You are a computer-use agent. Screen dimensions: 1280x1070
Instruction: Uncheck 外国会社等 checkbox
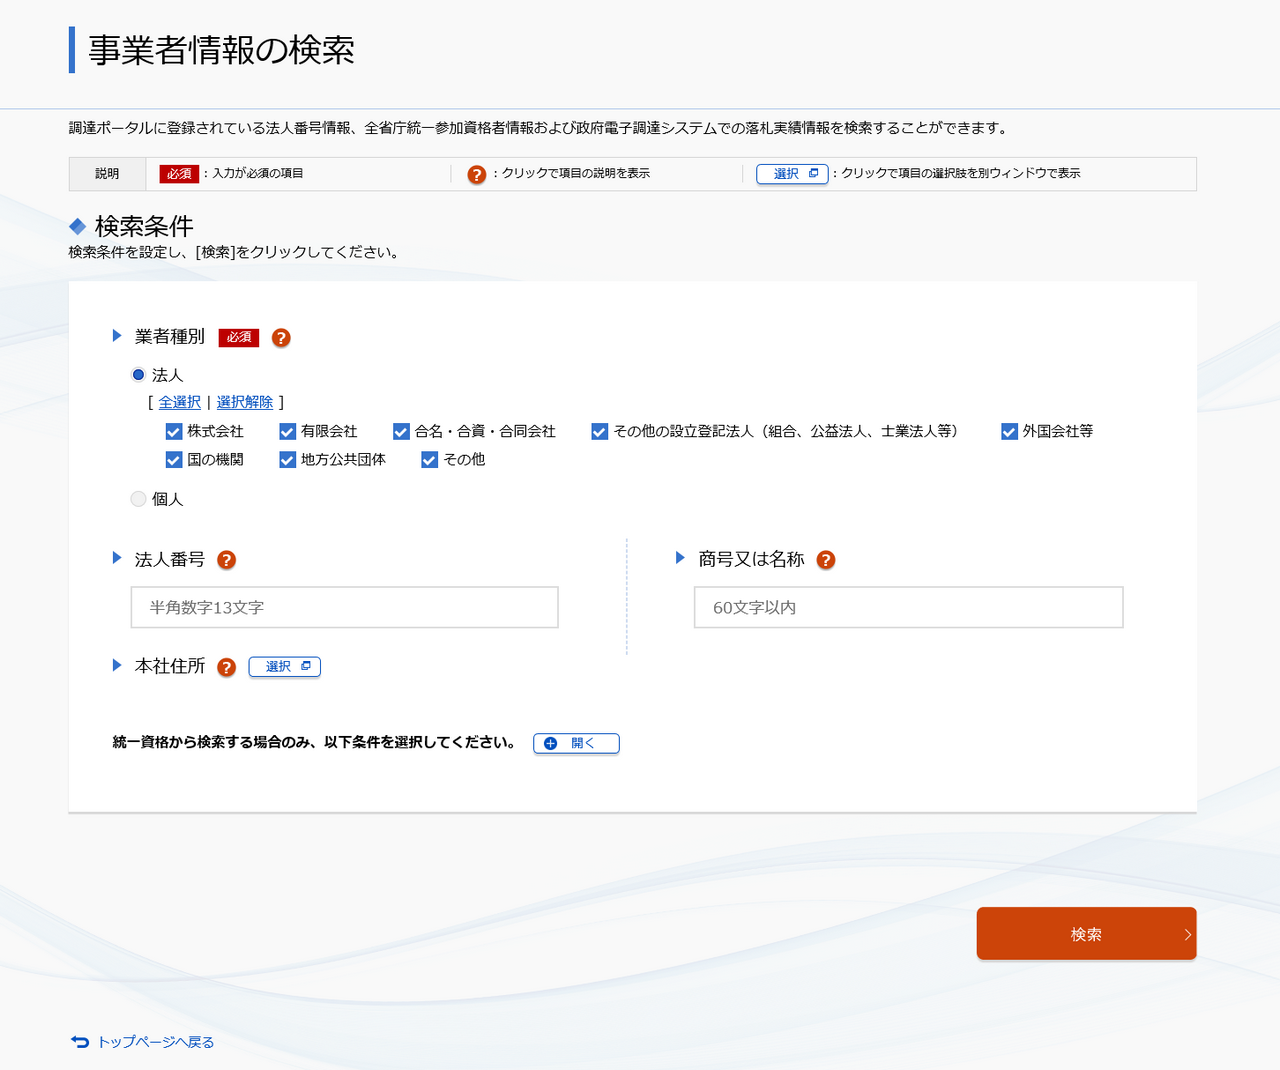click(x=1009, y=432)
